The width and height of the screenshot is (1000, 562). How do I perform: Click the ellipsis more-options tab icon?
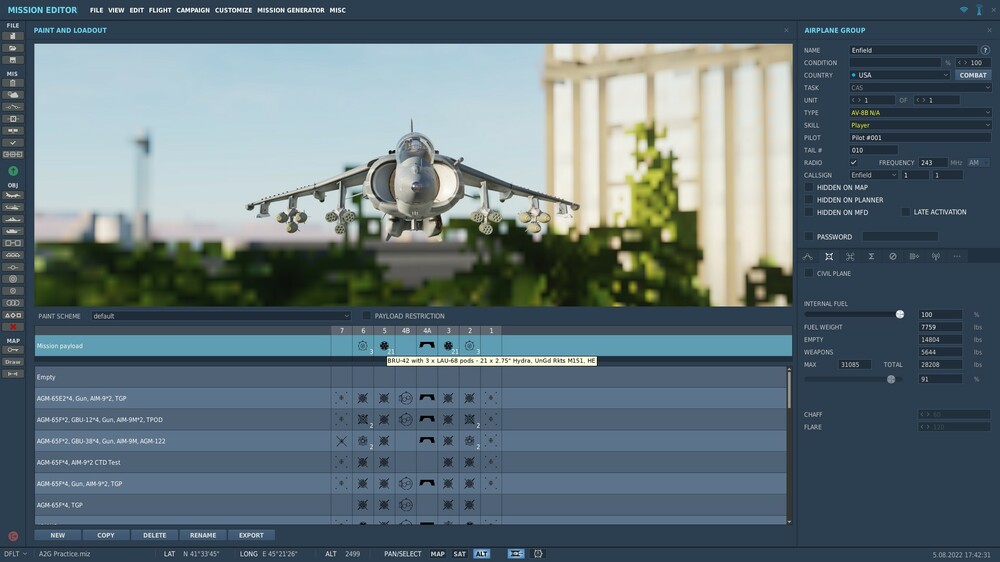click(957, 256)
